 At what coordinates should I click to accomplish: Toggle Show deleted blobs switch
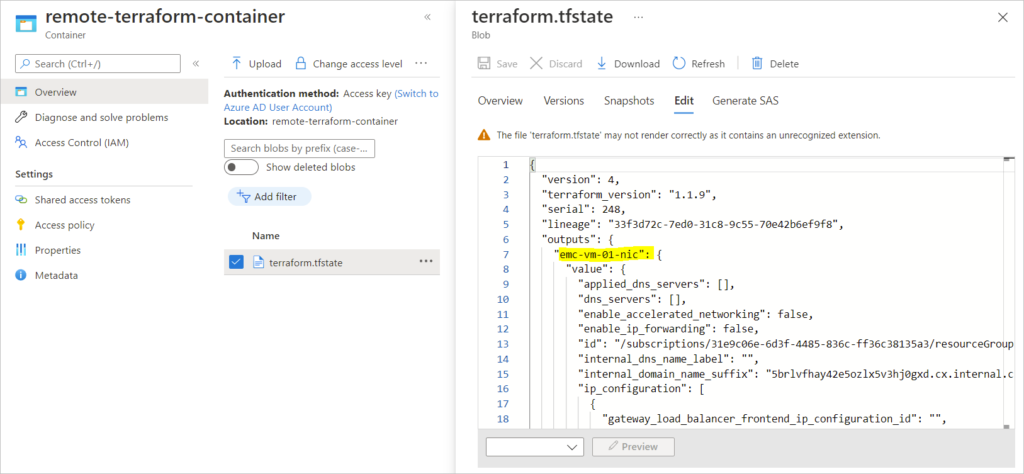click(240, 167)
